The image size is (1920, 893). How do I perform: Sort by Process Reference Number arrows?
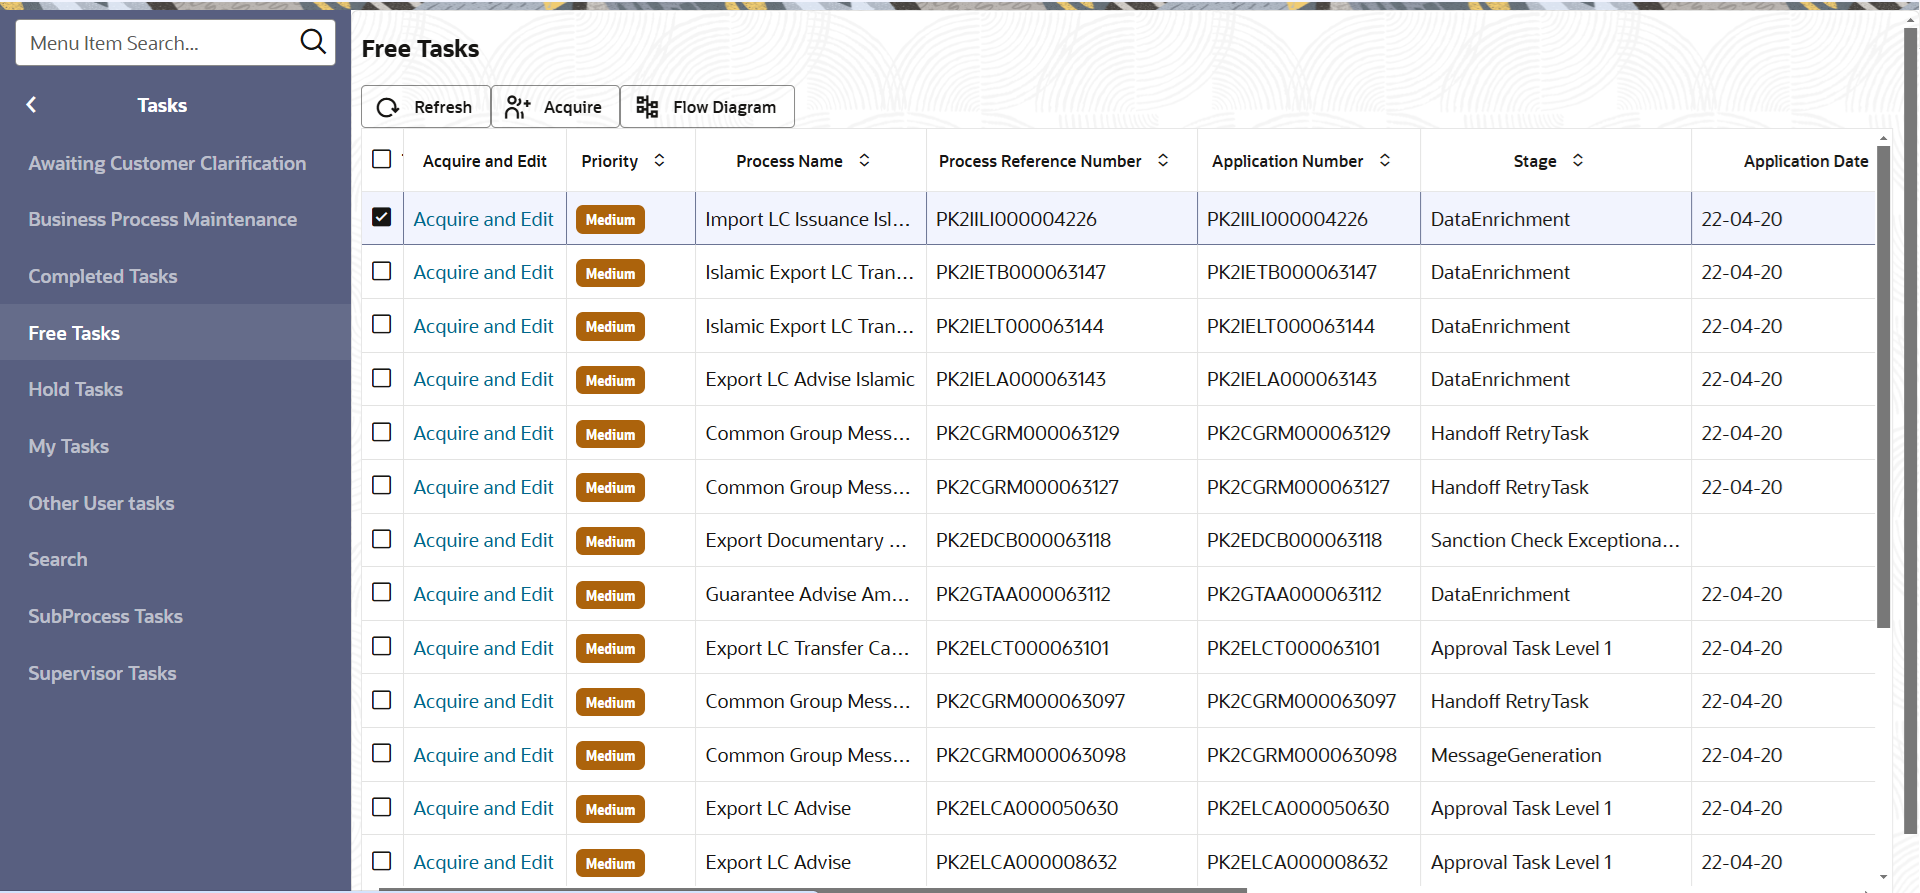click(x=1163, y=161)
